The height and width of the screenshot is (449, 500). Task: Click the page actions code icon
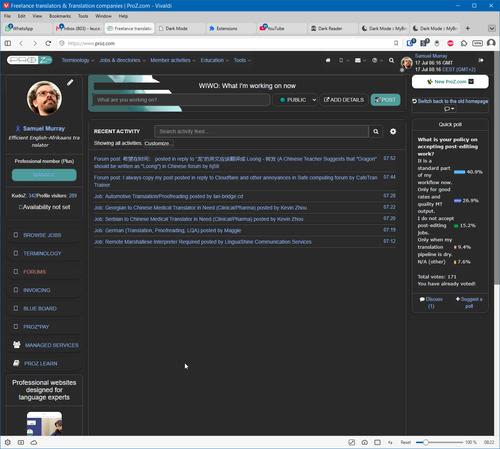(390, 442)
